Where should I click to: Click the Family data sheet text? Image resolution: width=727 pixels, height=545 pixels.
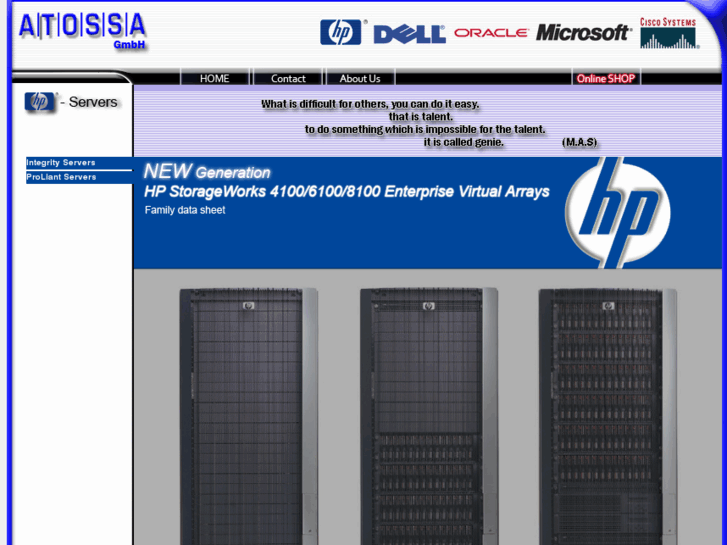[185, 210]
